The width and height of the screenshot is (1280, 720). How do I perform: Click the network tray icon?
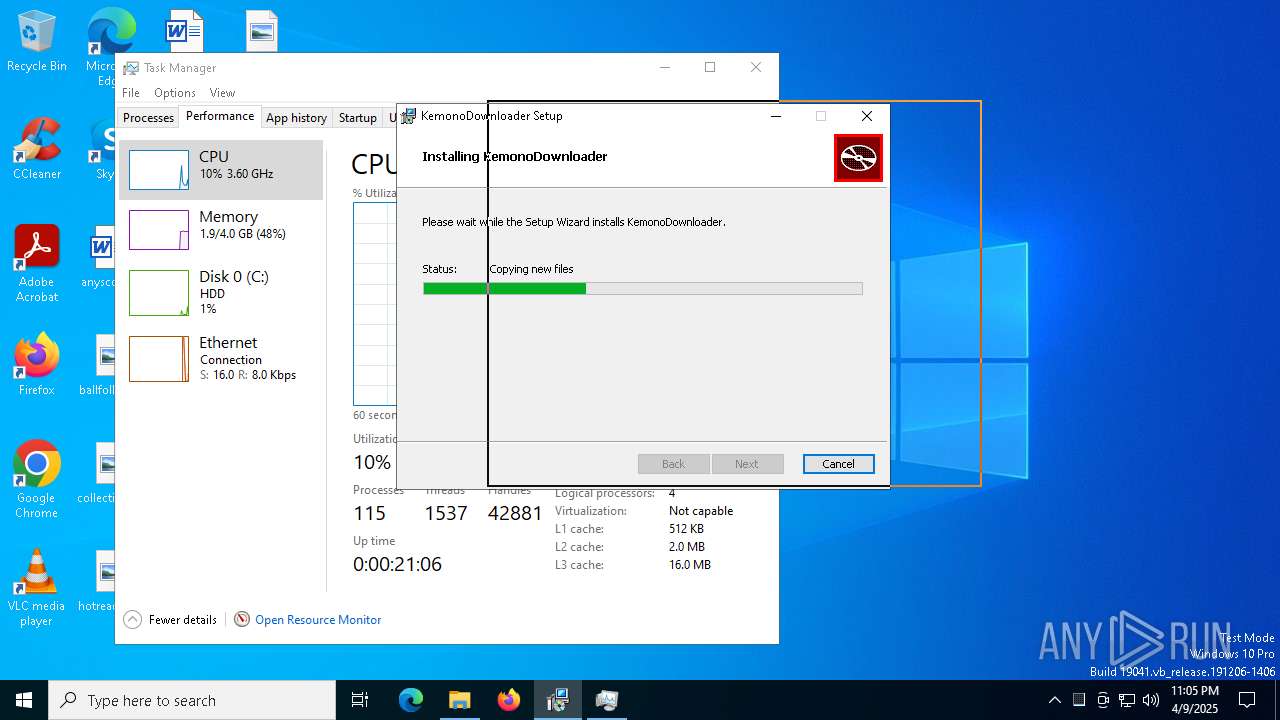click(1127, 700)
